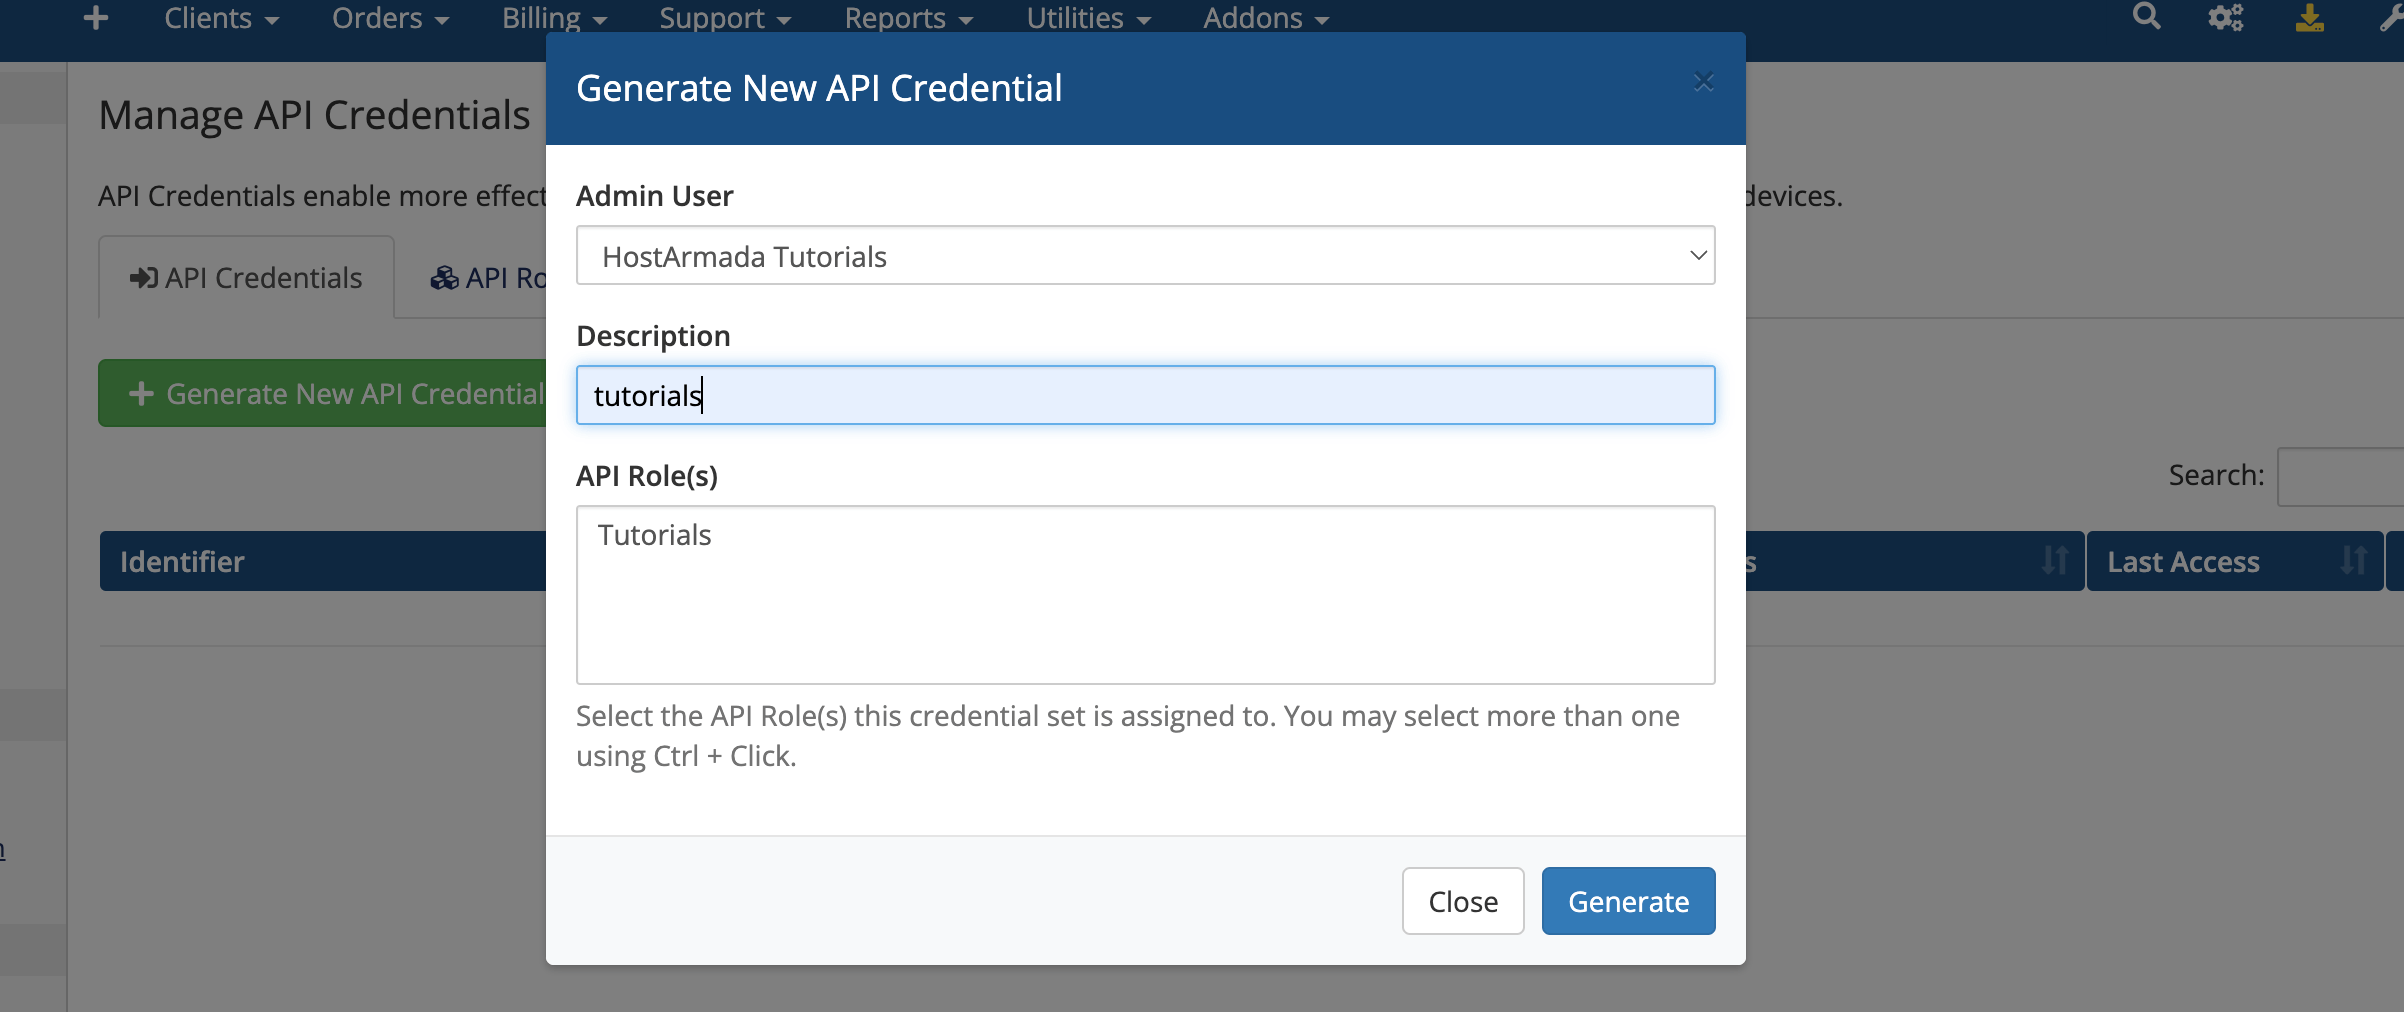Image resolution: width=2404 pixels, height=1012 pixels.
Task: Expand the Admin User dropdown
Action: [x=1146, y=256]
